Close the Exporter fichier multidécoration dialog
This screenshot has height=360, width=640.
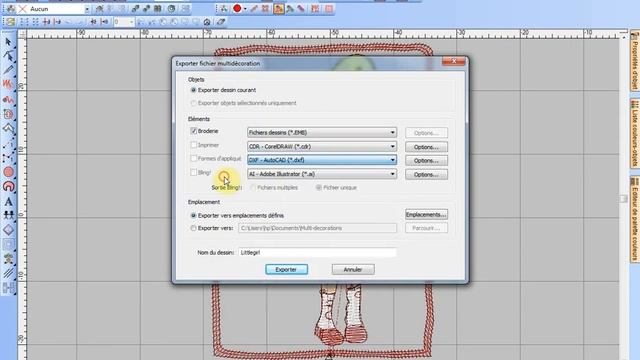point(453,61)
